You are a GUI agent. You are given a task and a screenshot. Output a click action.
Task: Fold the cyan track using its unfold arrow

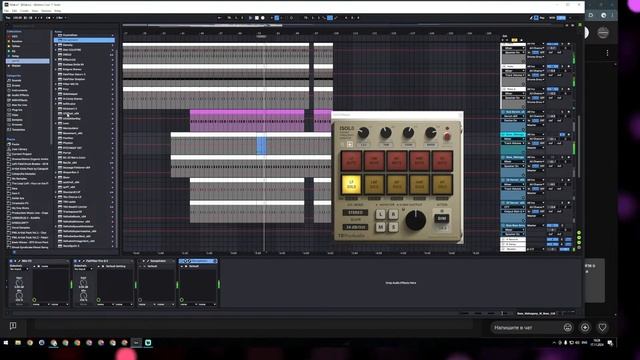pos(503,134)
